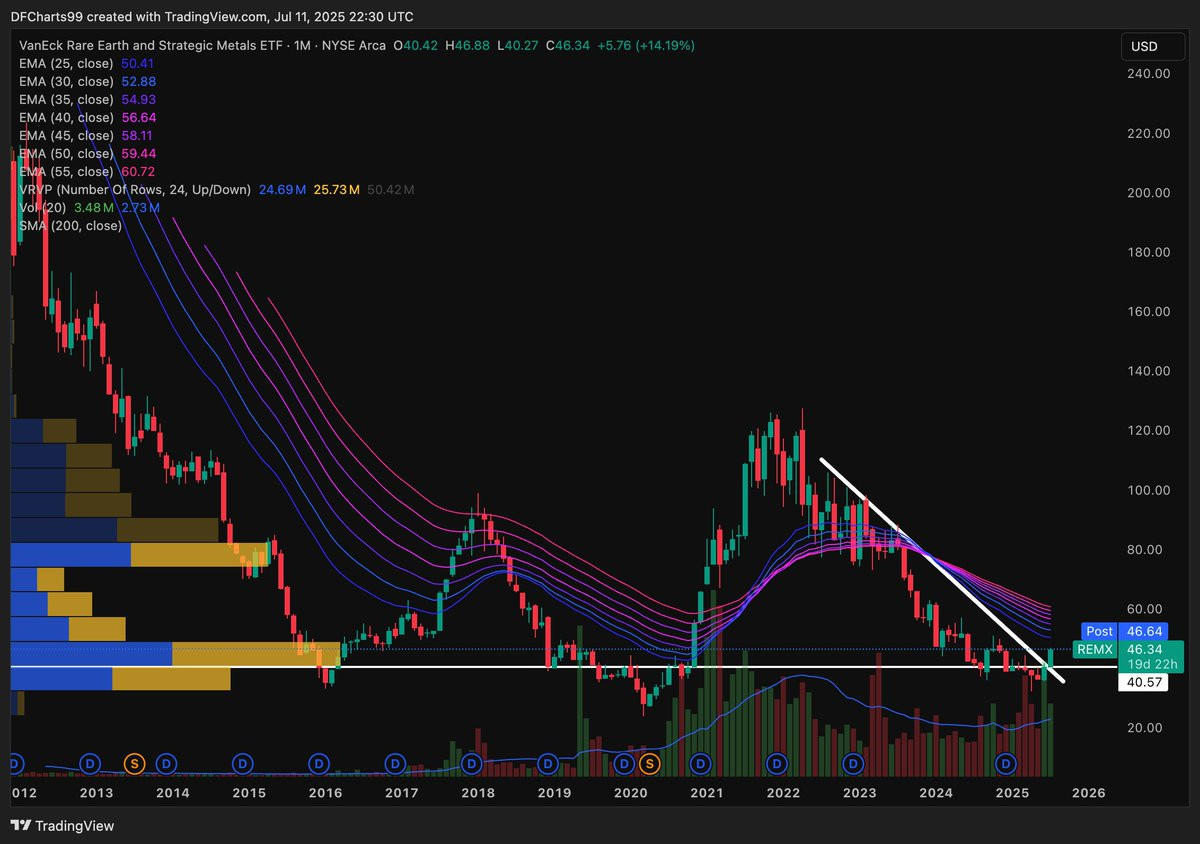
Task: Click the VRVP total value 50.42M
Action: [391, 190]
